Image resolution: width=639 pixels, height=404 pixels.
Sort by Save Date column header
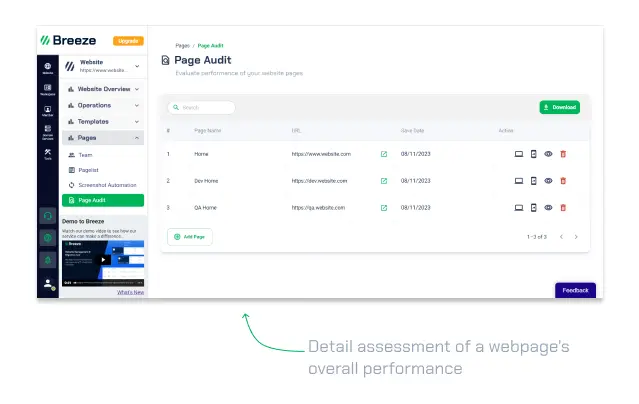(x=412, y=131)
